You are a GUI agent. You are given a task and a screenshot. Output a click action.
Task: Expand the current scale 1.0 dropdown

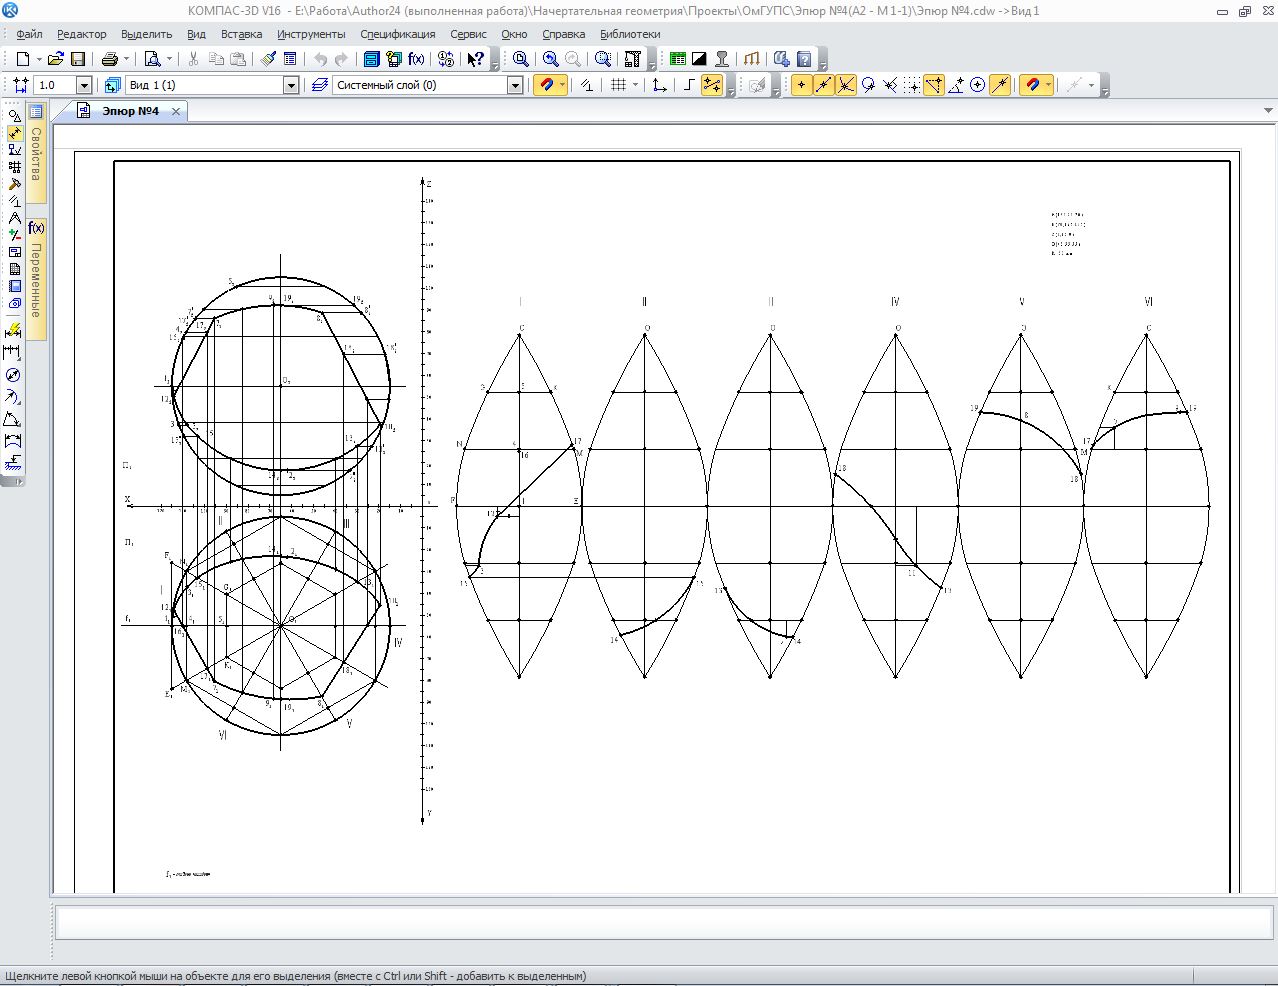(84, 86)
